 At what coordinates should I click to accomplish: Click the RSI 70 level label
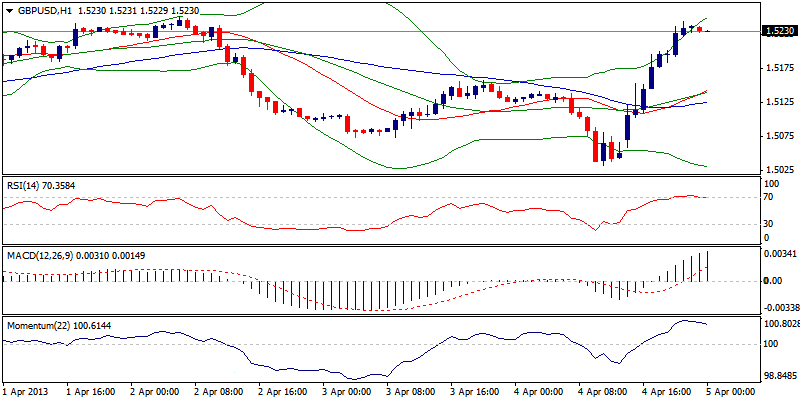[768, 198]
